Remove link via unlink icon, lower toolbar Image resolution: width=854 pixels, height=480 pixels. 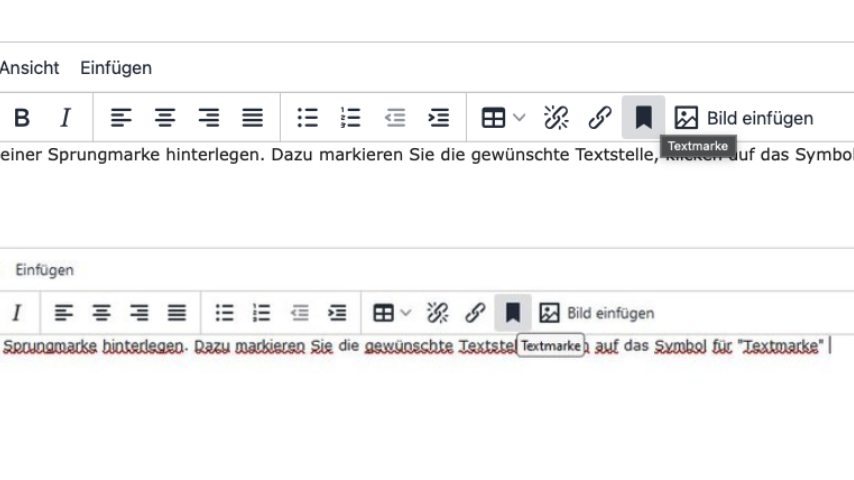[437, 313]
